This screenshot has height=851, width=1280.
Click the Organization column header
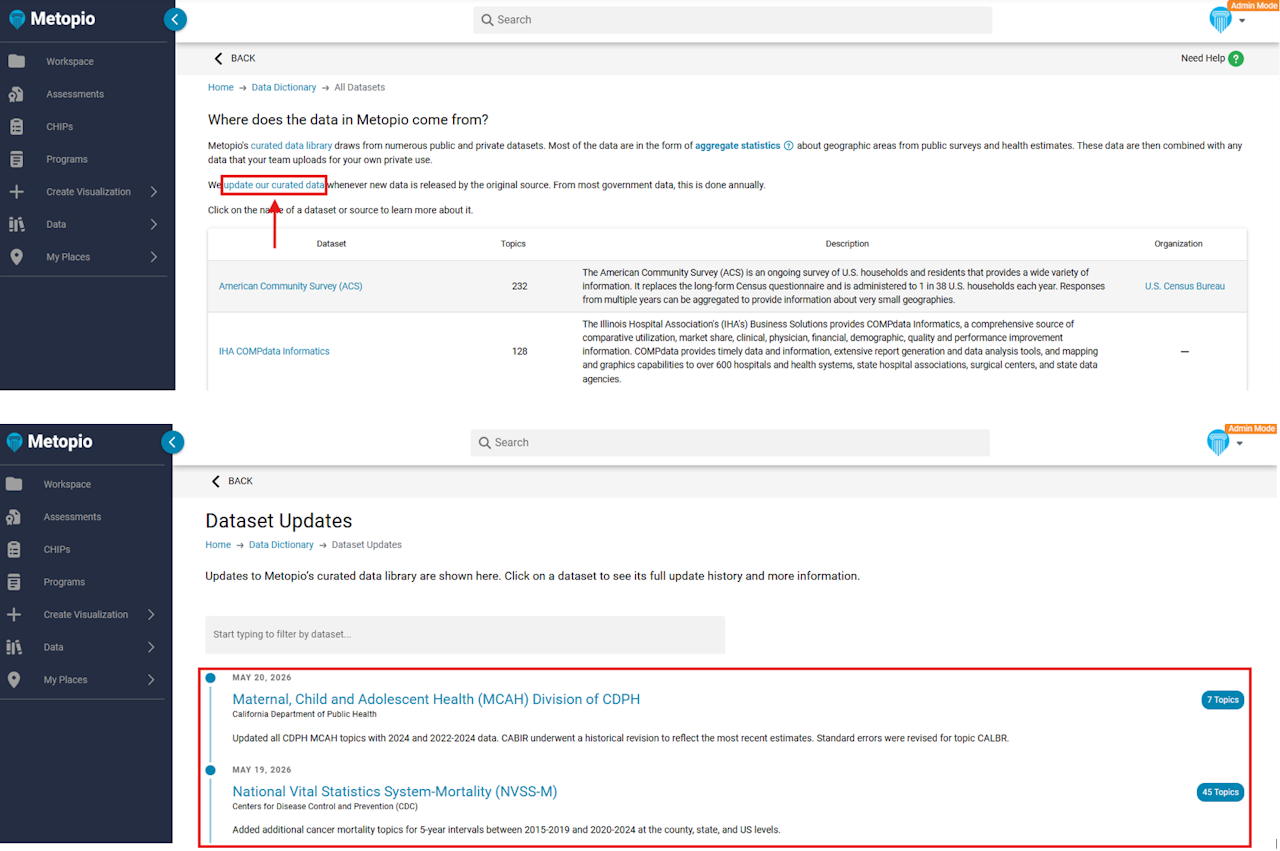[x=1178, y=244]
